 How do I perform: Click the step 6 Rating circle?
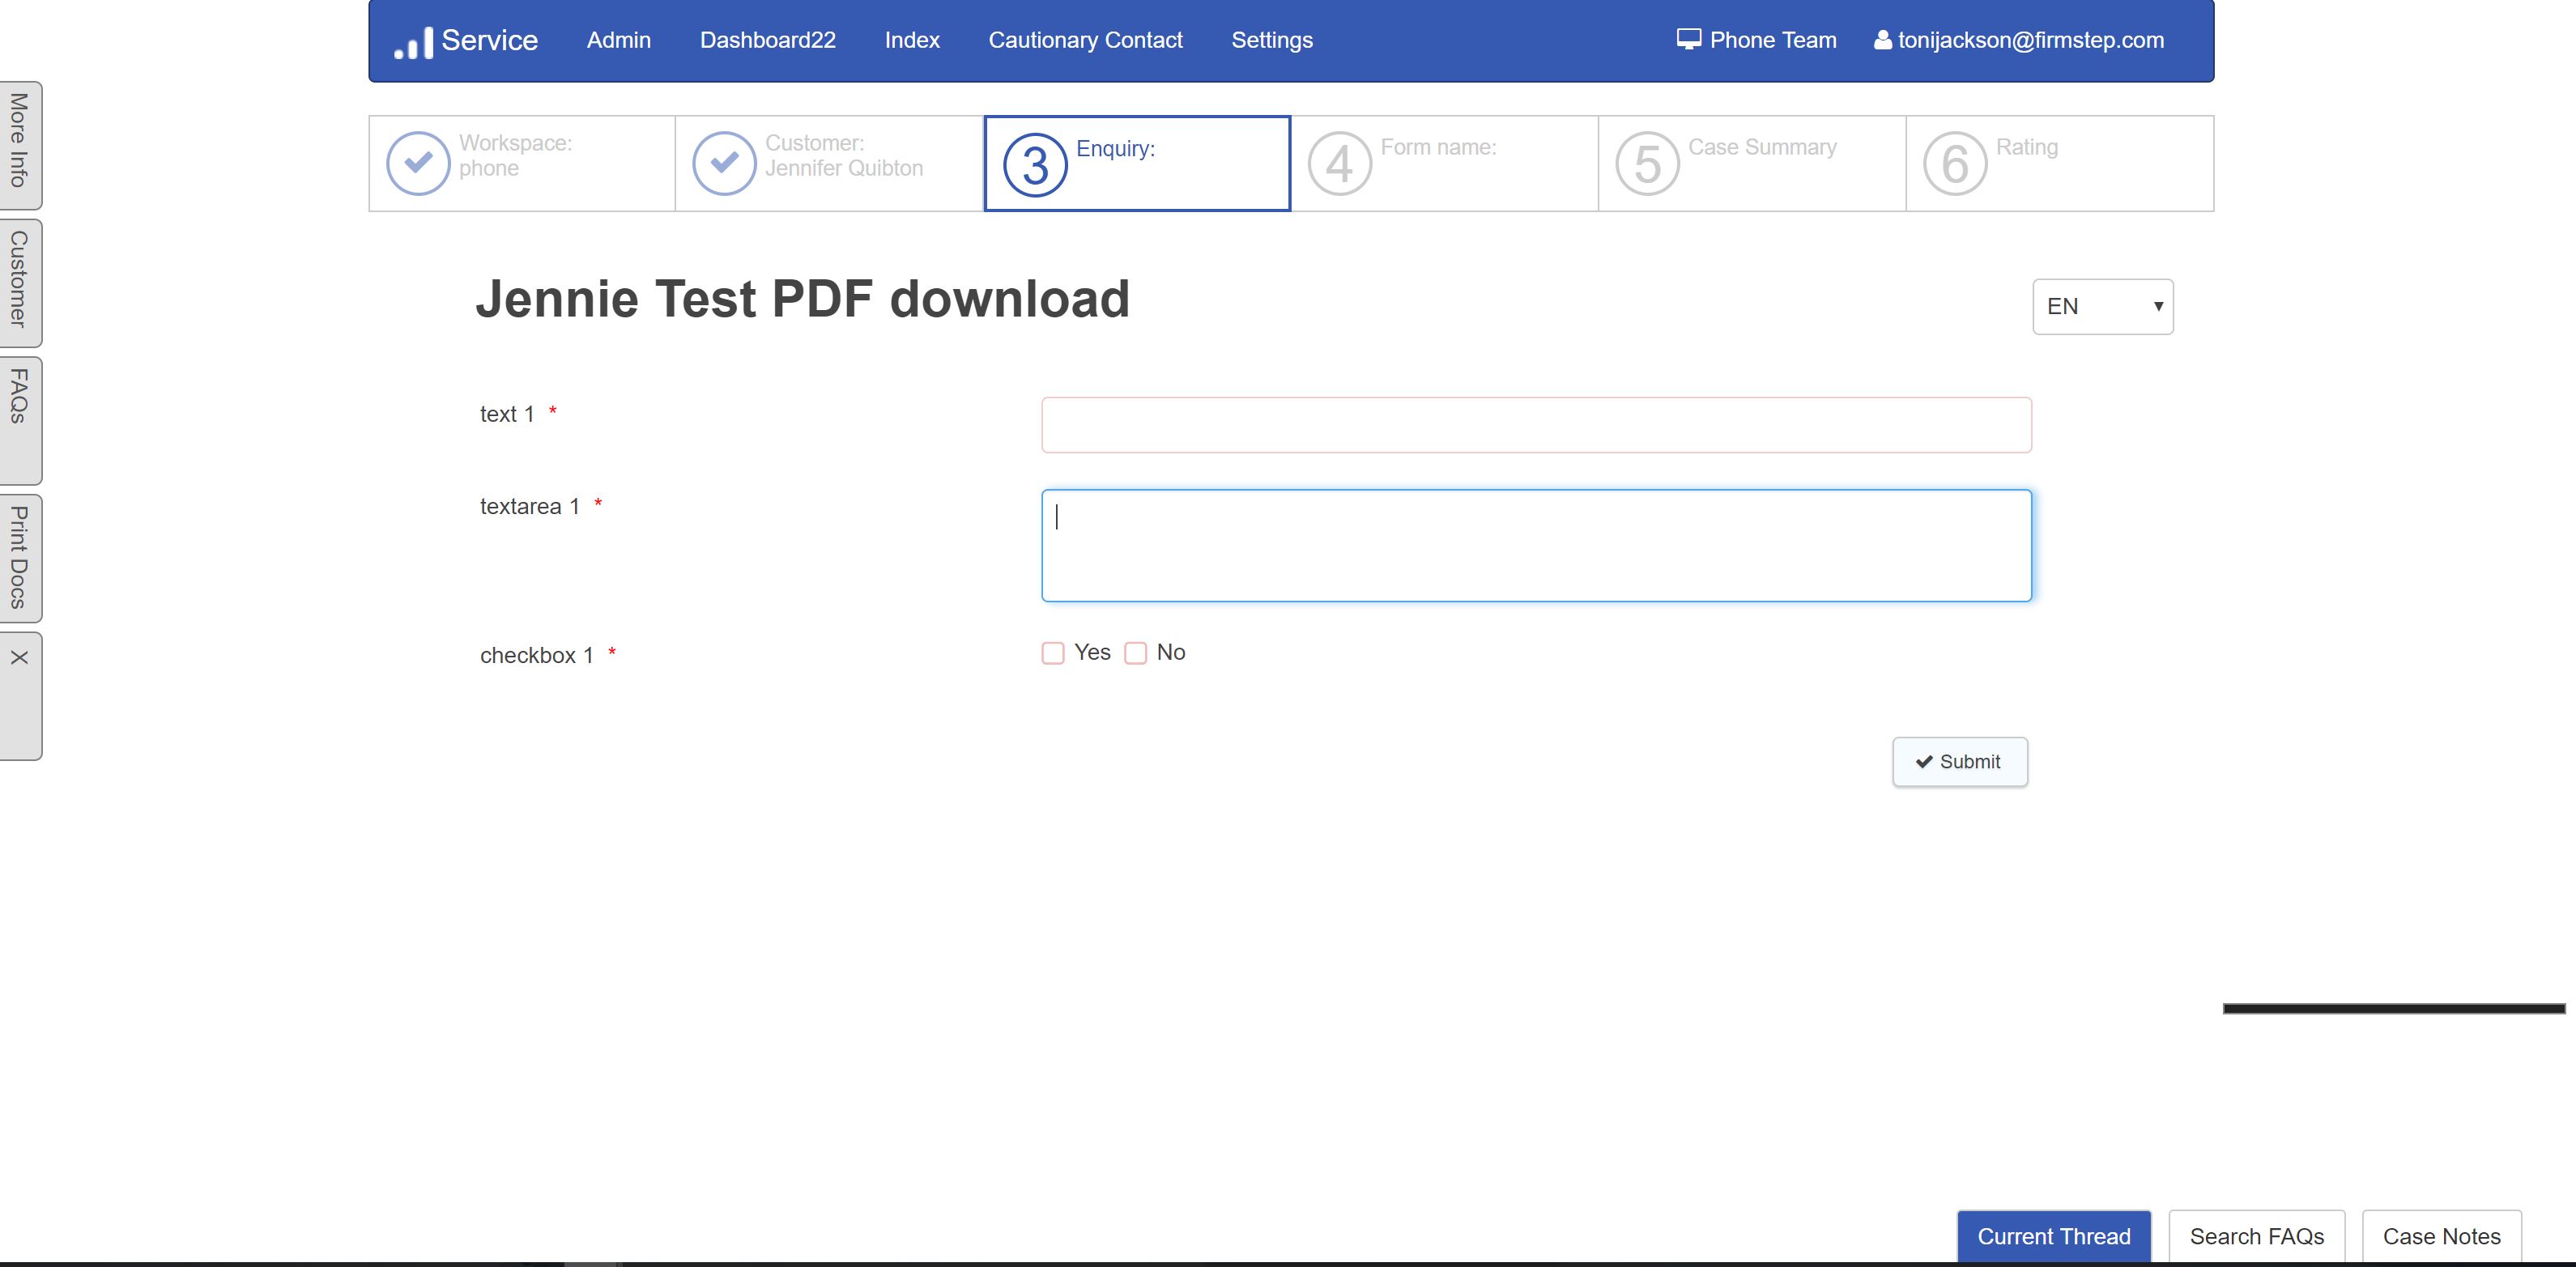(1956, 164)
